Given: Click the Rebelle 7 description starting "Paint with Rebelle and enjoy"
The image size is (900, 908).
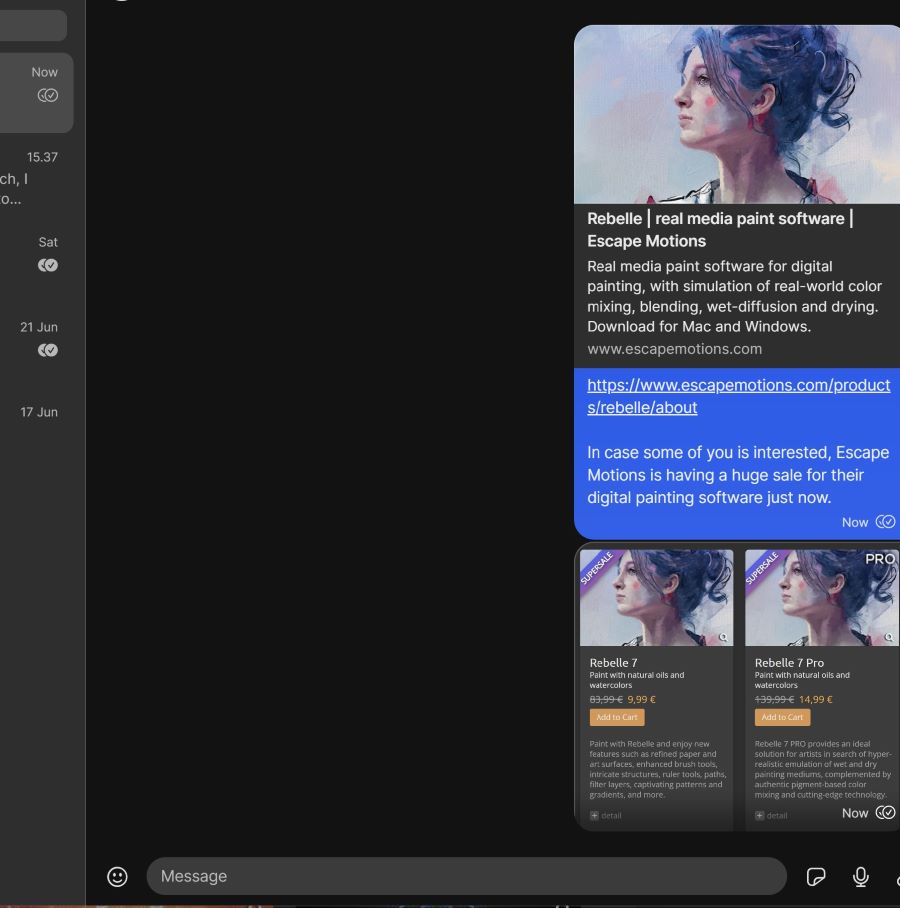Looking at the screenshot, I should pos(658,769).
